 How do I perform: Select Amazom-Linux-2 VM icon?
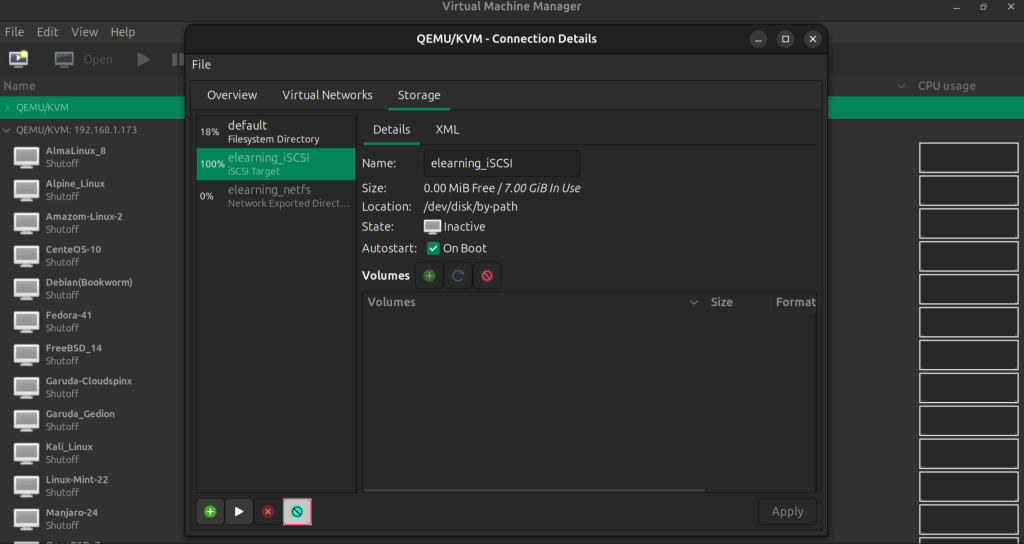[27, 223]
